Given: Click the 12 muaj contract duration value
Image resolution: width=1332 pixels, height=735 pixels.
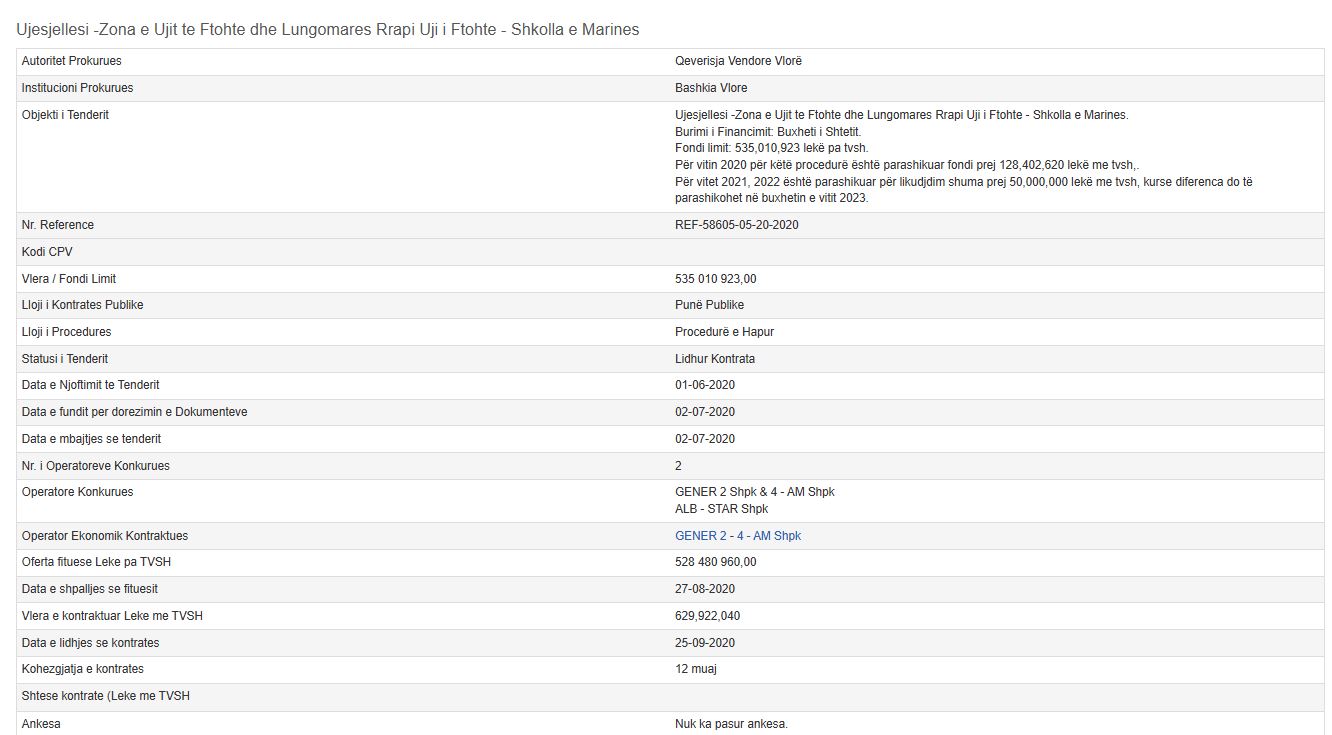Looking at the screenshot, I should click(x=696, y=669).
